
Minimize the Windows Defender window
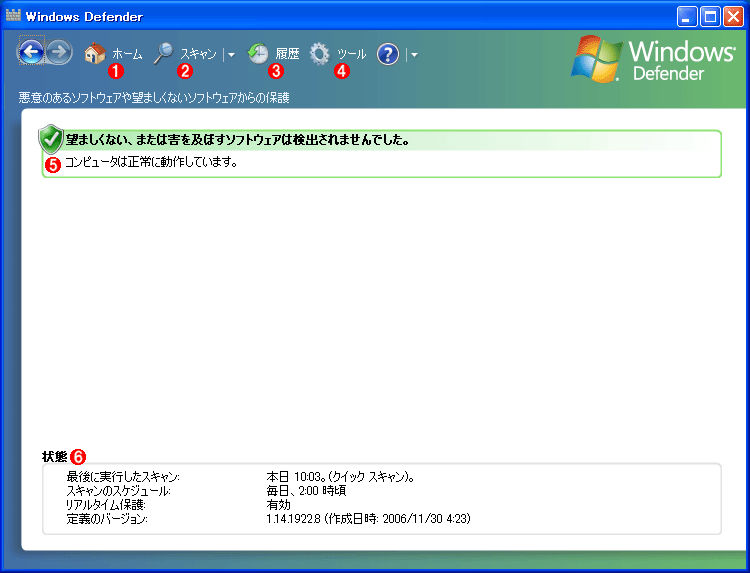click(687, 17)
